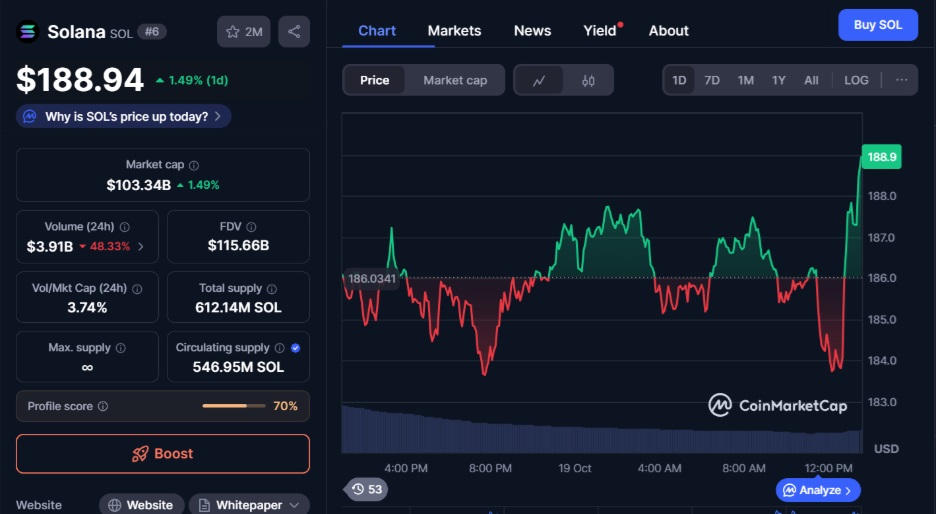Select the Market cap chart toggle
Screen dimensions: 936x514
(455, 80)
